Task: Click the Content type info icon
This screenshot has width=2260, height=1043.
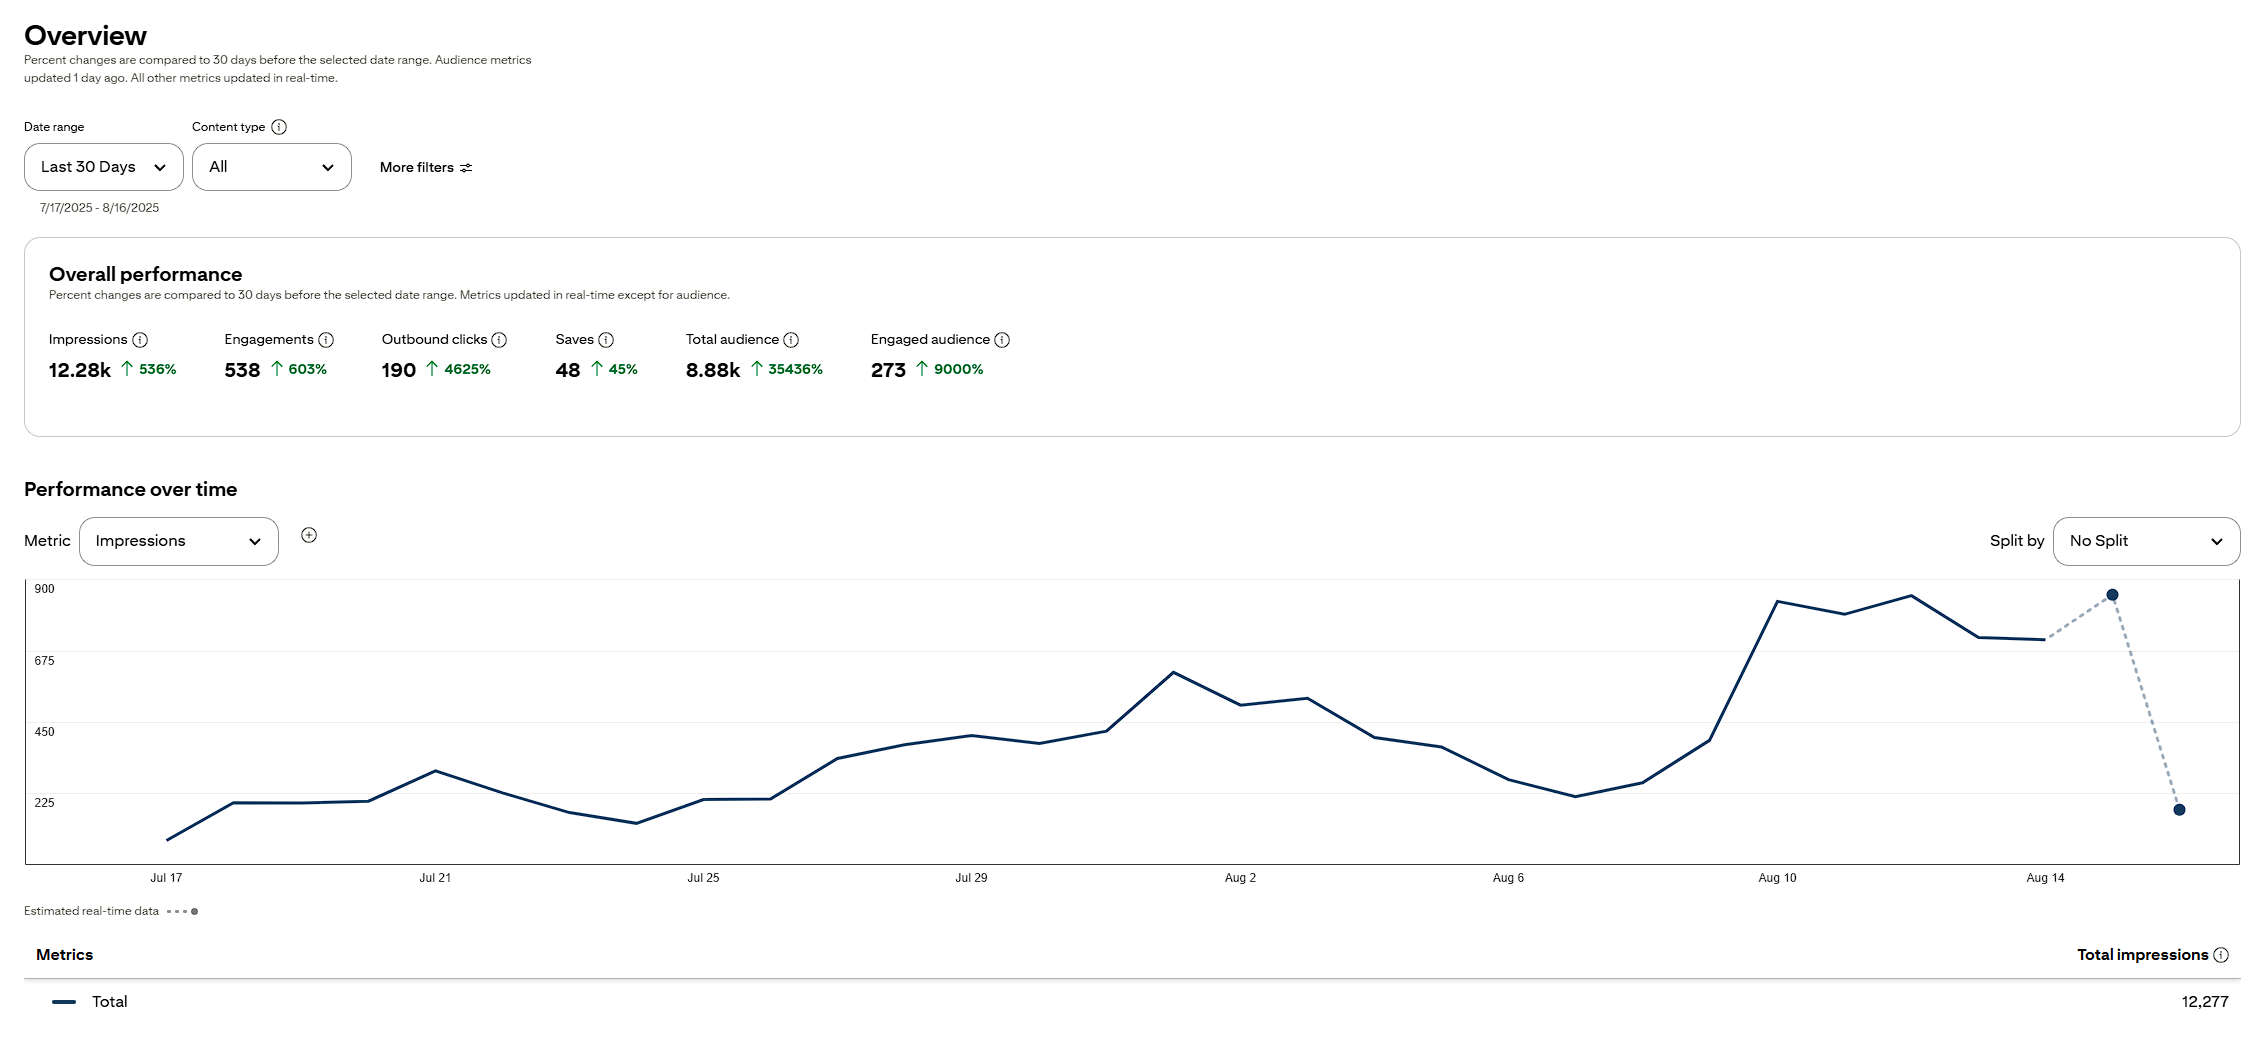Action: coord(279,127)
